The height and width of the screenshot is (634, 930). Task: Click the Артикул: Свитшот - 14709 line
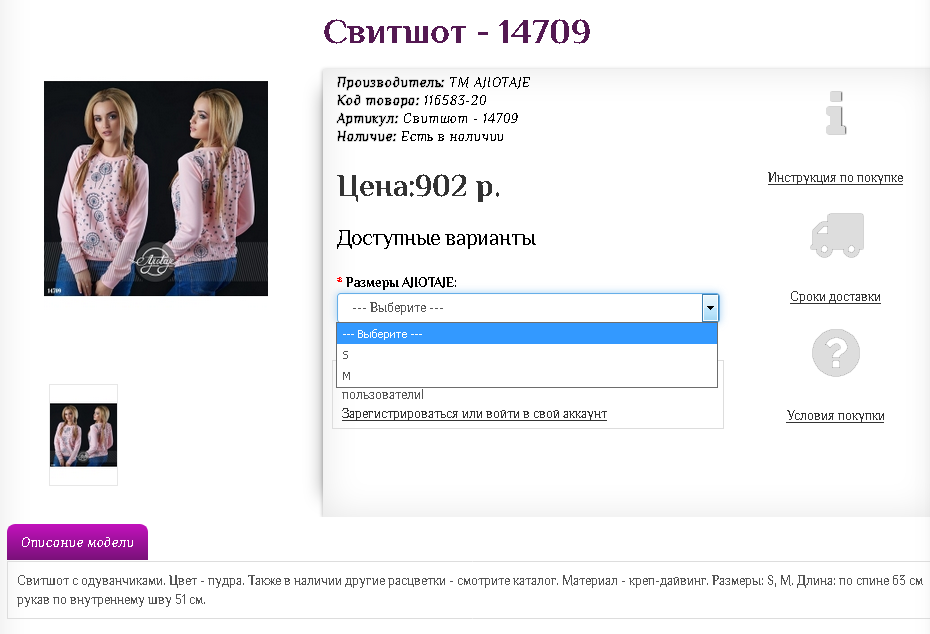(x=428, y=119)
